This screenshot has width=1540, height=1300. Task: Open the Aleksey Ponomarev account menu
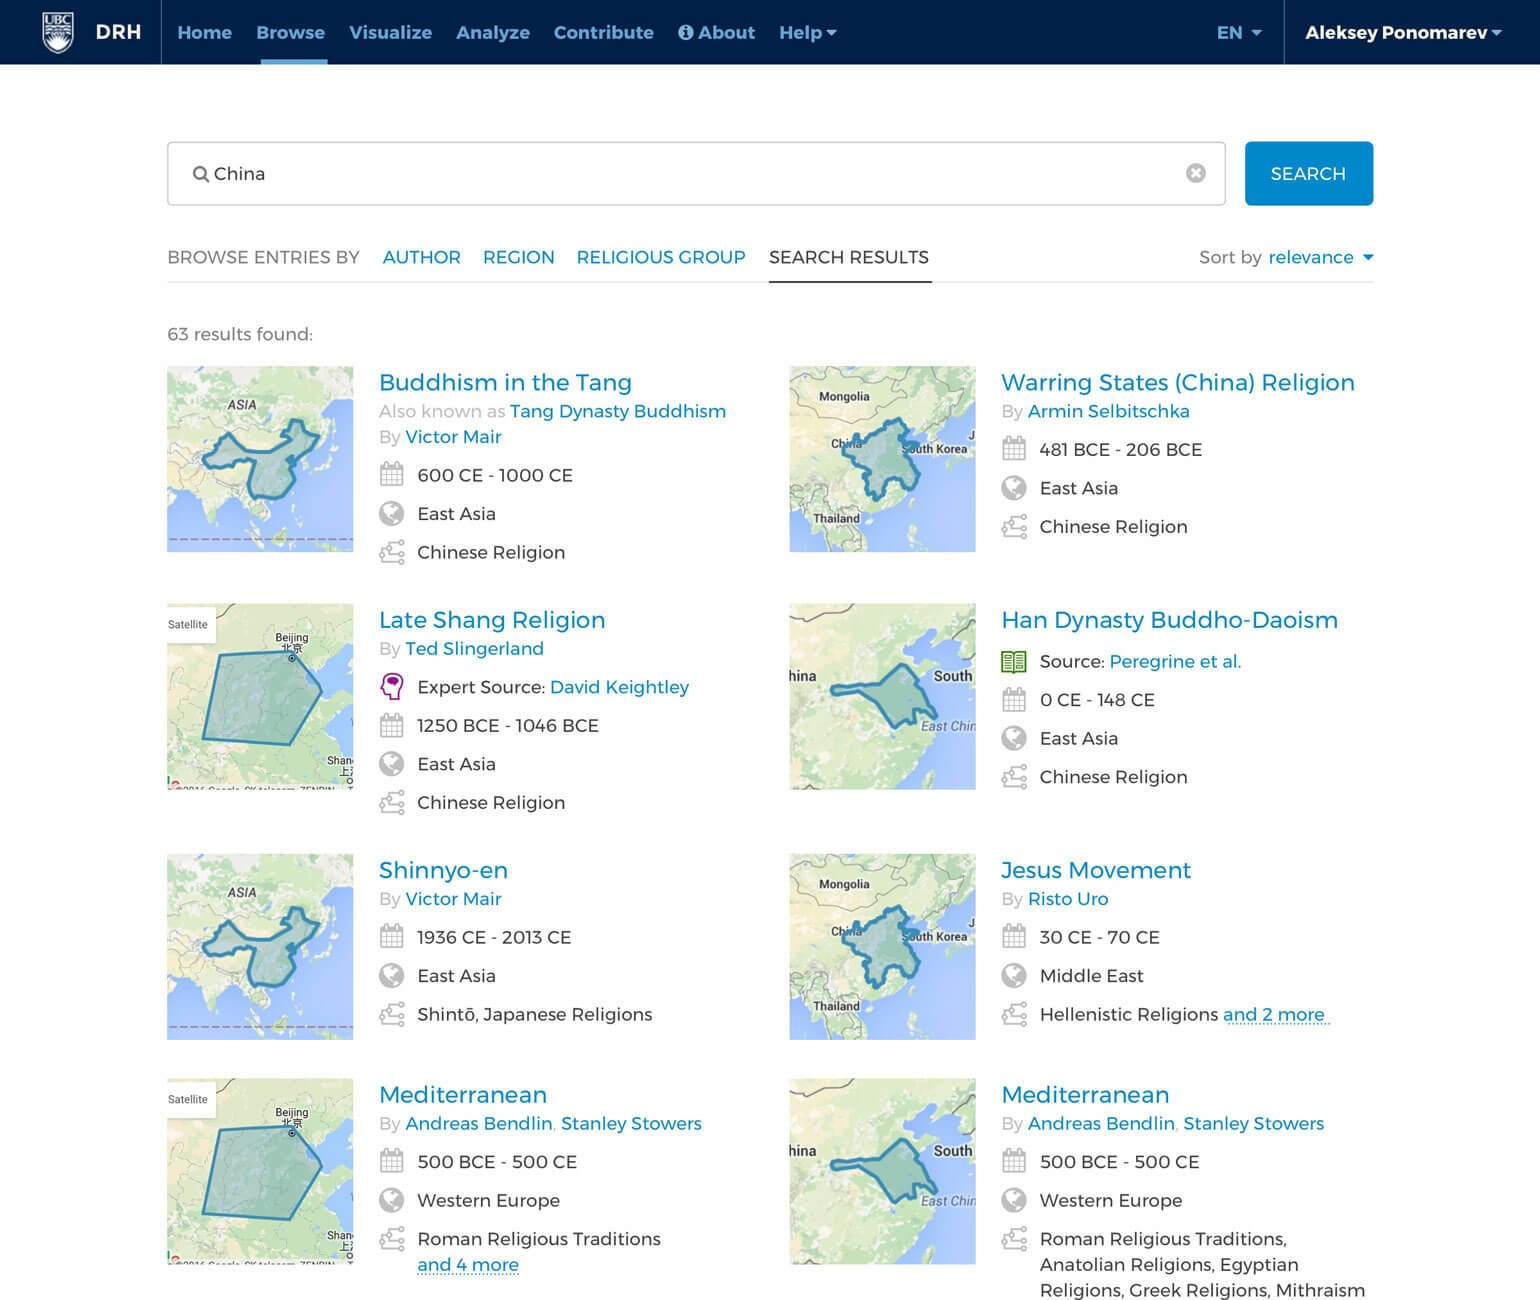click(x=1400, y=32)
